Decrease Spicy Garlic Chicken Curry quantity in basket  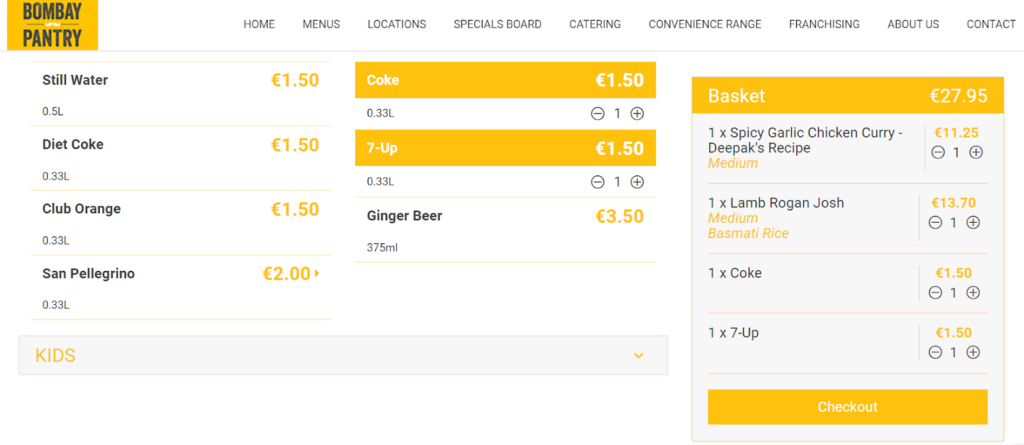(938, 152)
